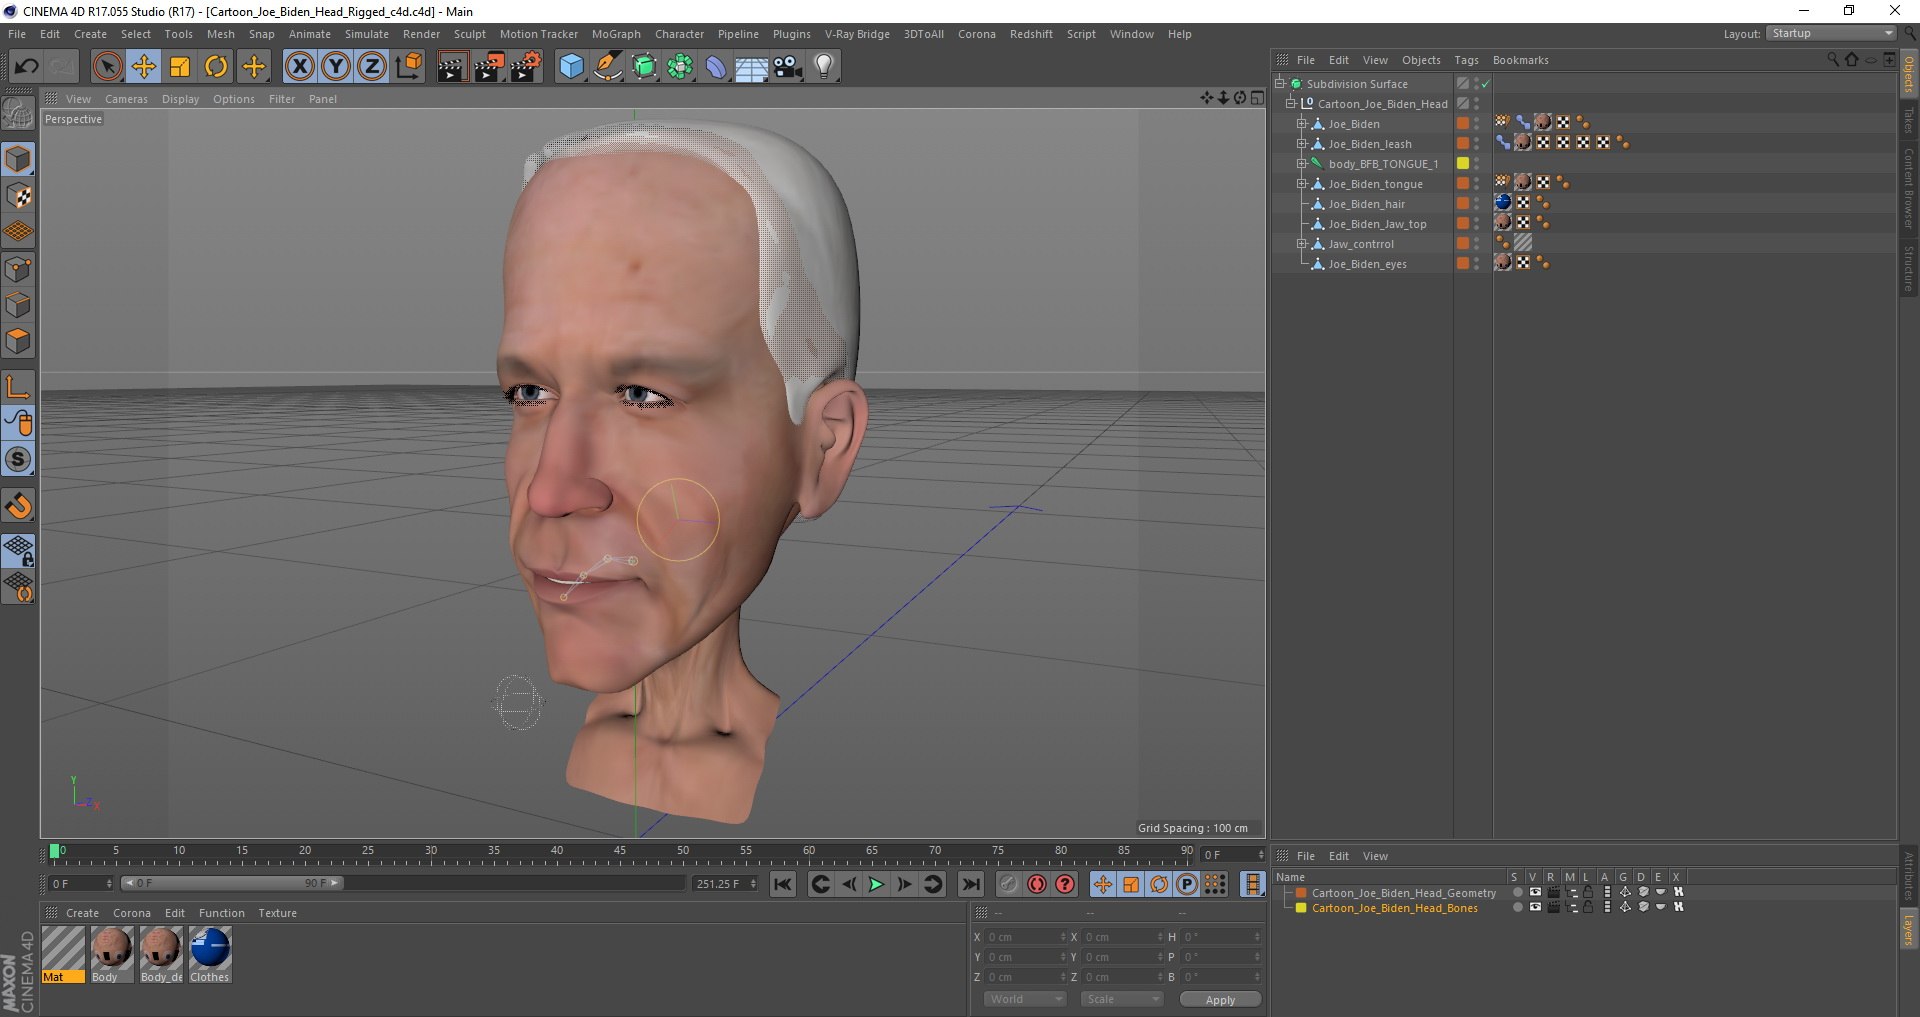Image resolution: width=1920 pixels, height=1017 pixels.
Task: Open the Deformer objects icon
Action: (x=716, y=67)
